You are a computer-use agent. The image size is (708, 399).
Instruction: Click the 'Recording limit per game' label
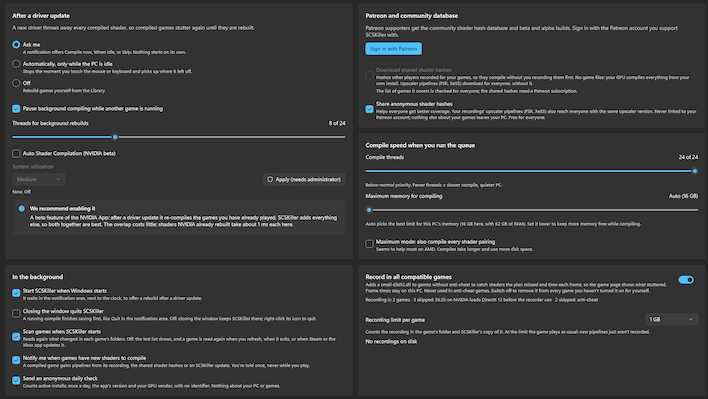[395, 320]
